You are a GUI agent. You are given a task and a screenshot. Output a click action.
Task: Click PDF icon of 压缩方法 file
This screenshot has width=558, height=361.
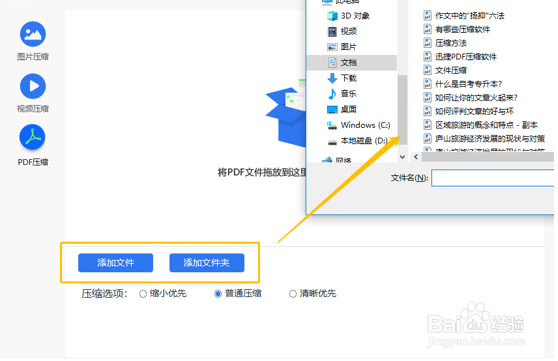(x=427, y=43)
